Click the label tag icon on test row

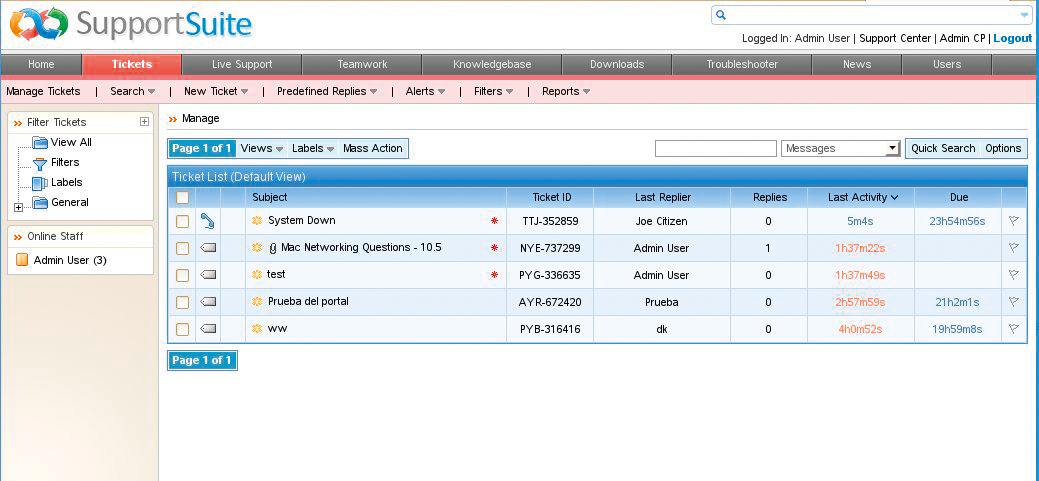tap(208, 274)
